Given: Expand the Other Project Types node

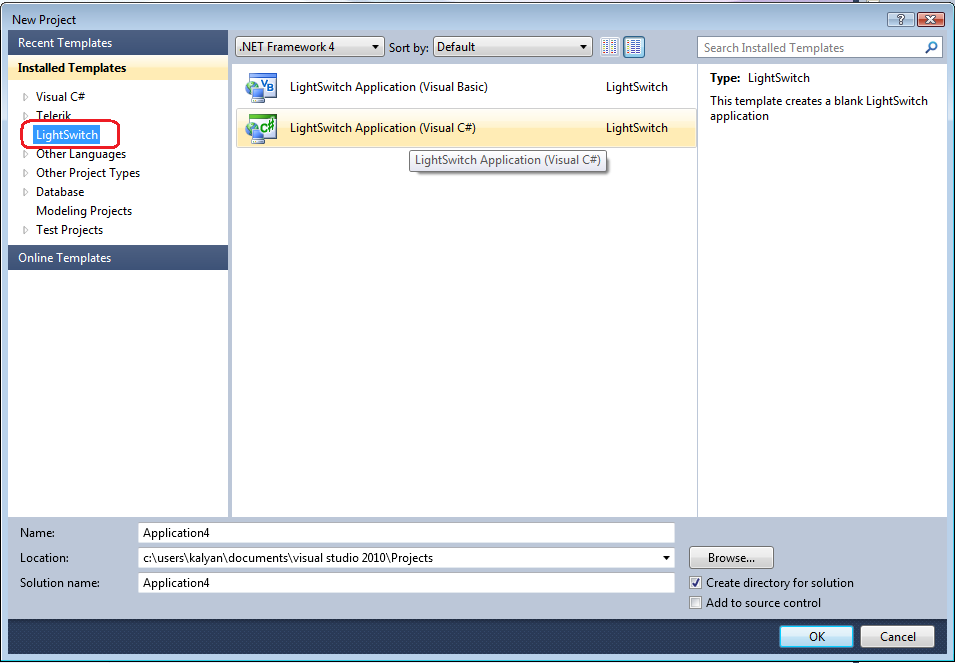Looking at the screenshot, I should [x=26, y=173].
